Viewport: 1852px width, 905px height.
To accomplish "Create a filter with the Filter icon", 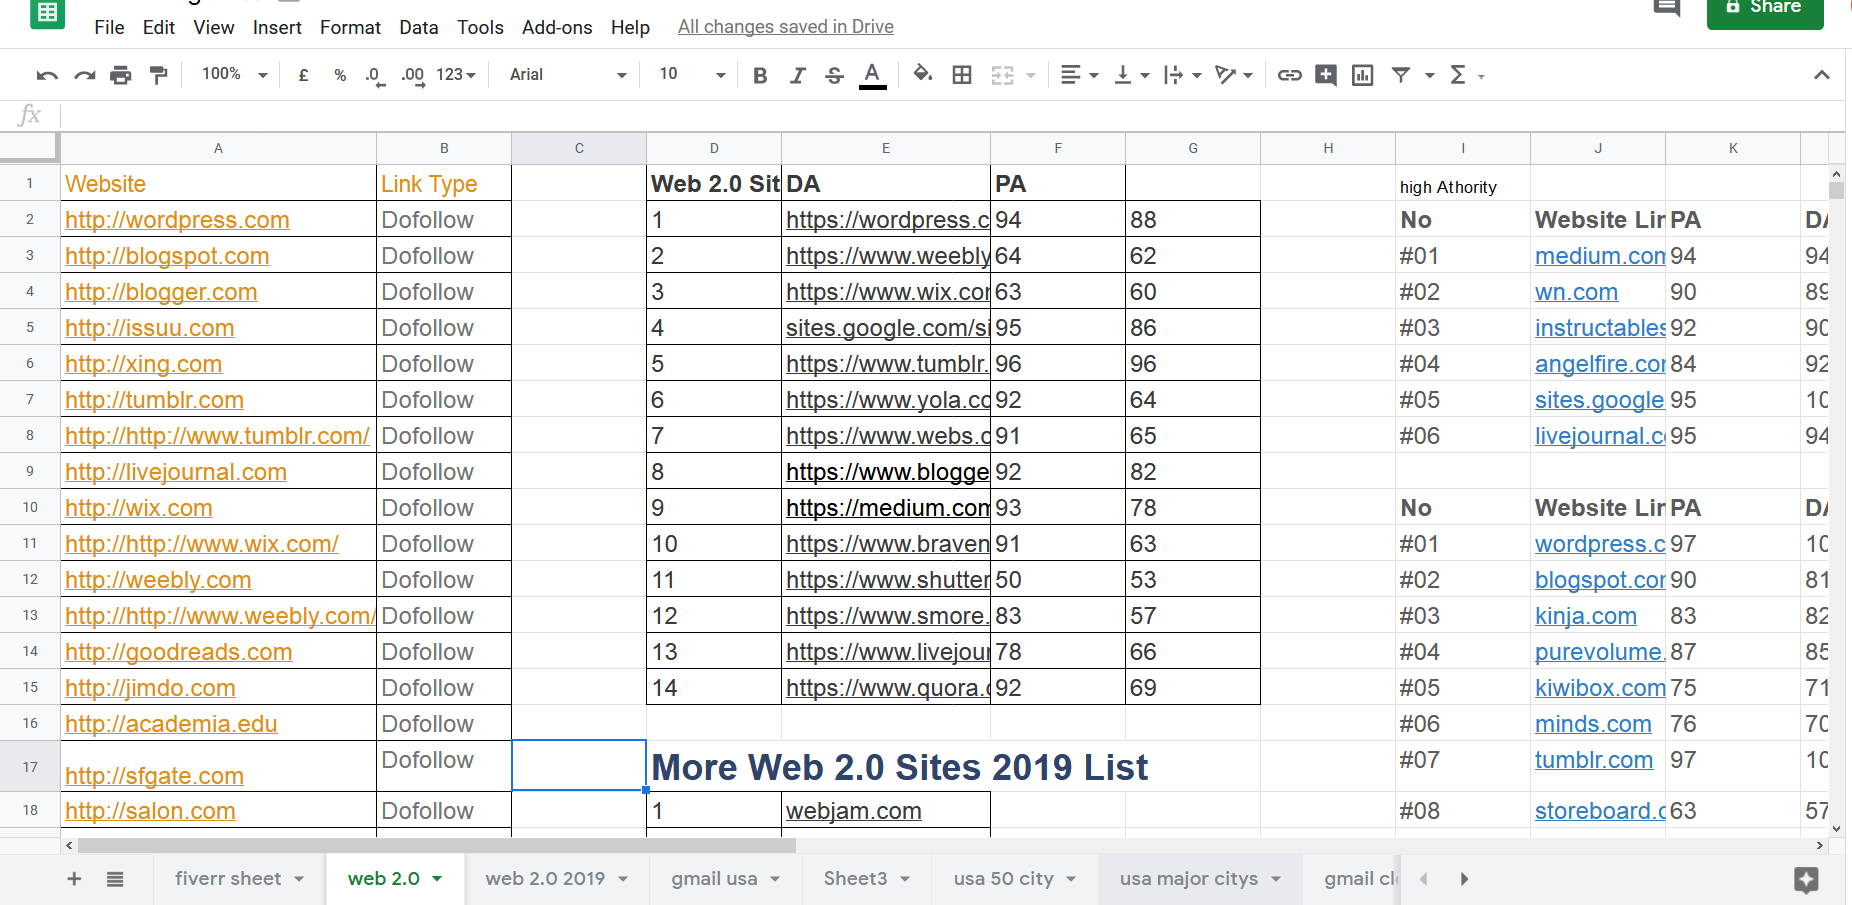I will (1402, 74).
